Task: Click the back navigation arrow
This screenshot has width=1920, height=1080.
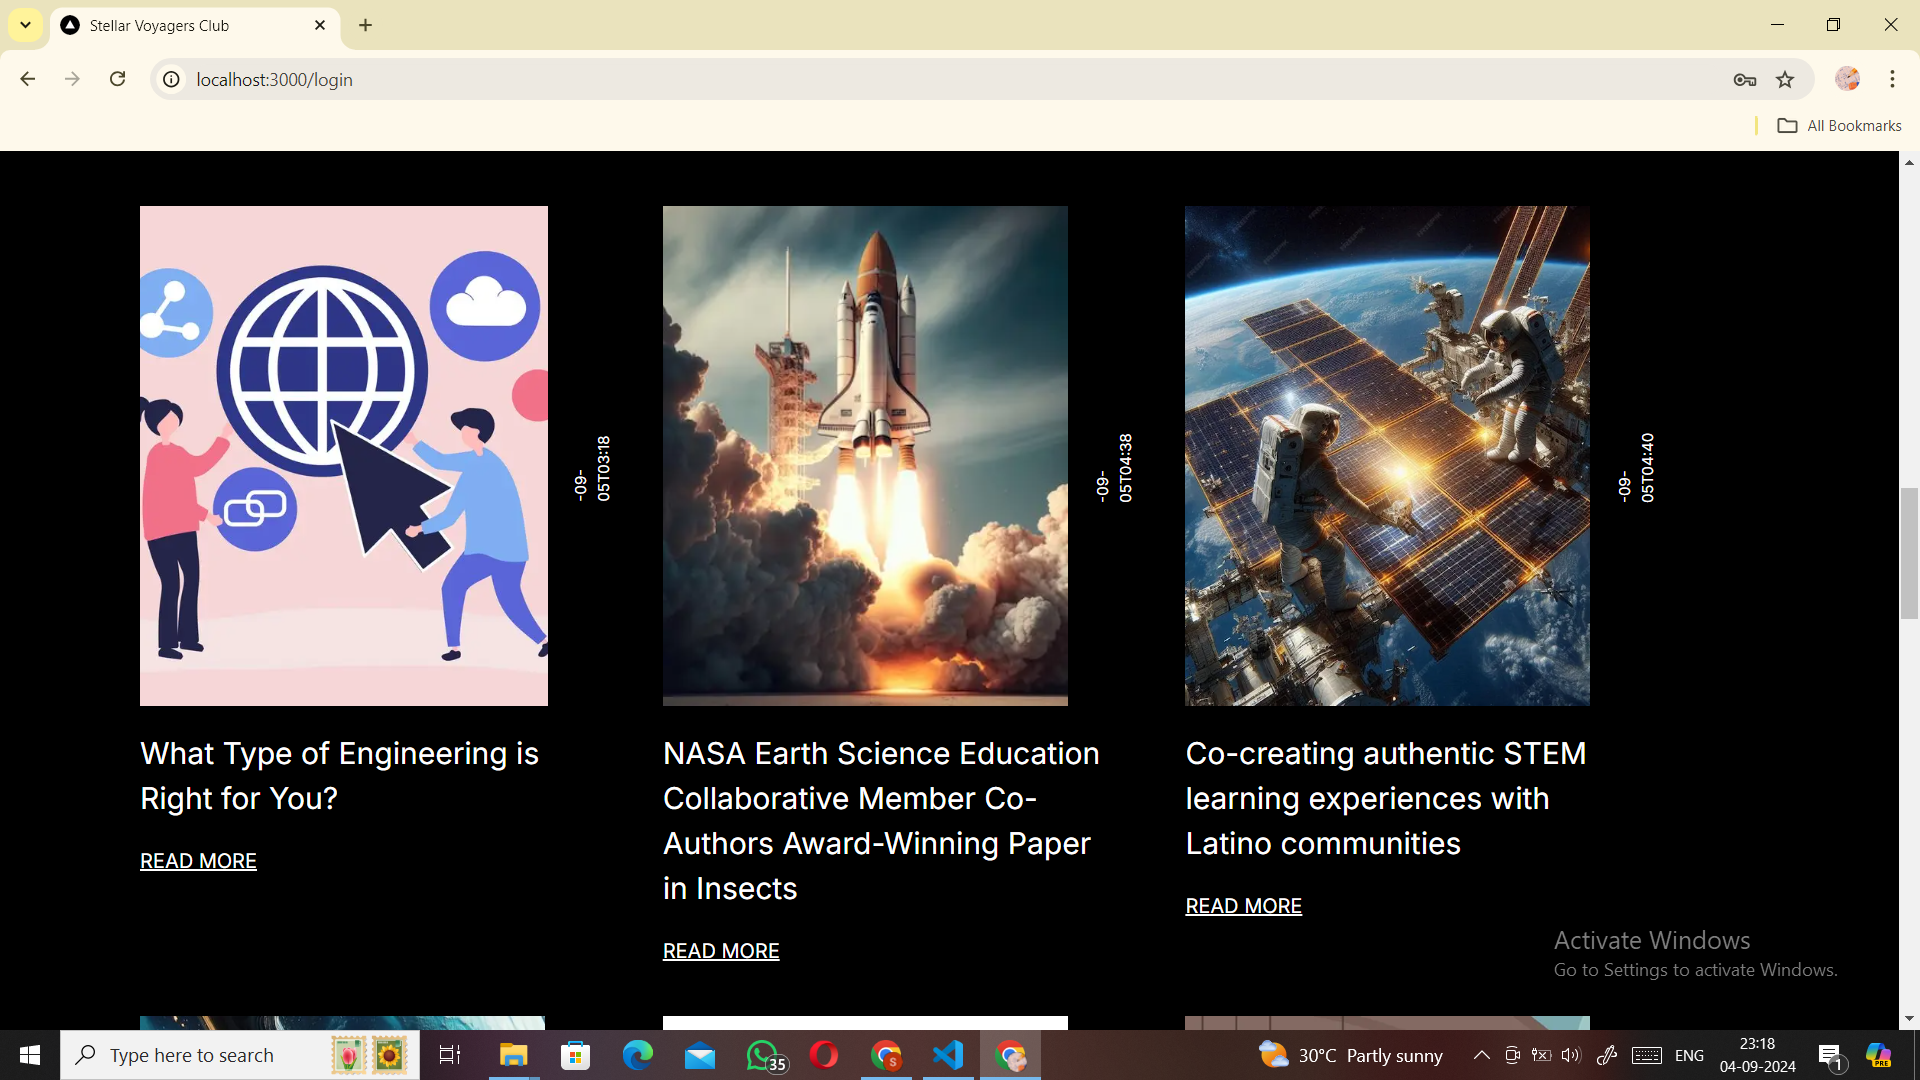Action: coord(28,79)
